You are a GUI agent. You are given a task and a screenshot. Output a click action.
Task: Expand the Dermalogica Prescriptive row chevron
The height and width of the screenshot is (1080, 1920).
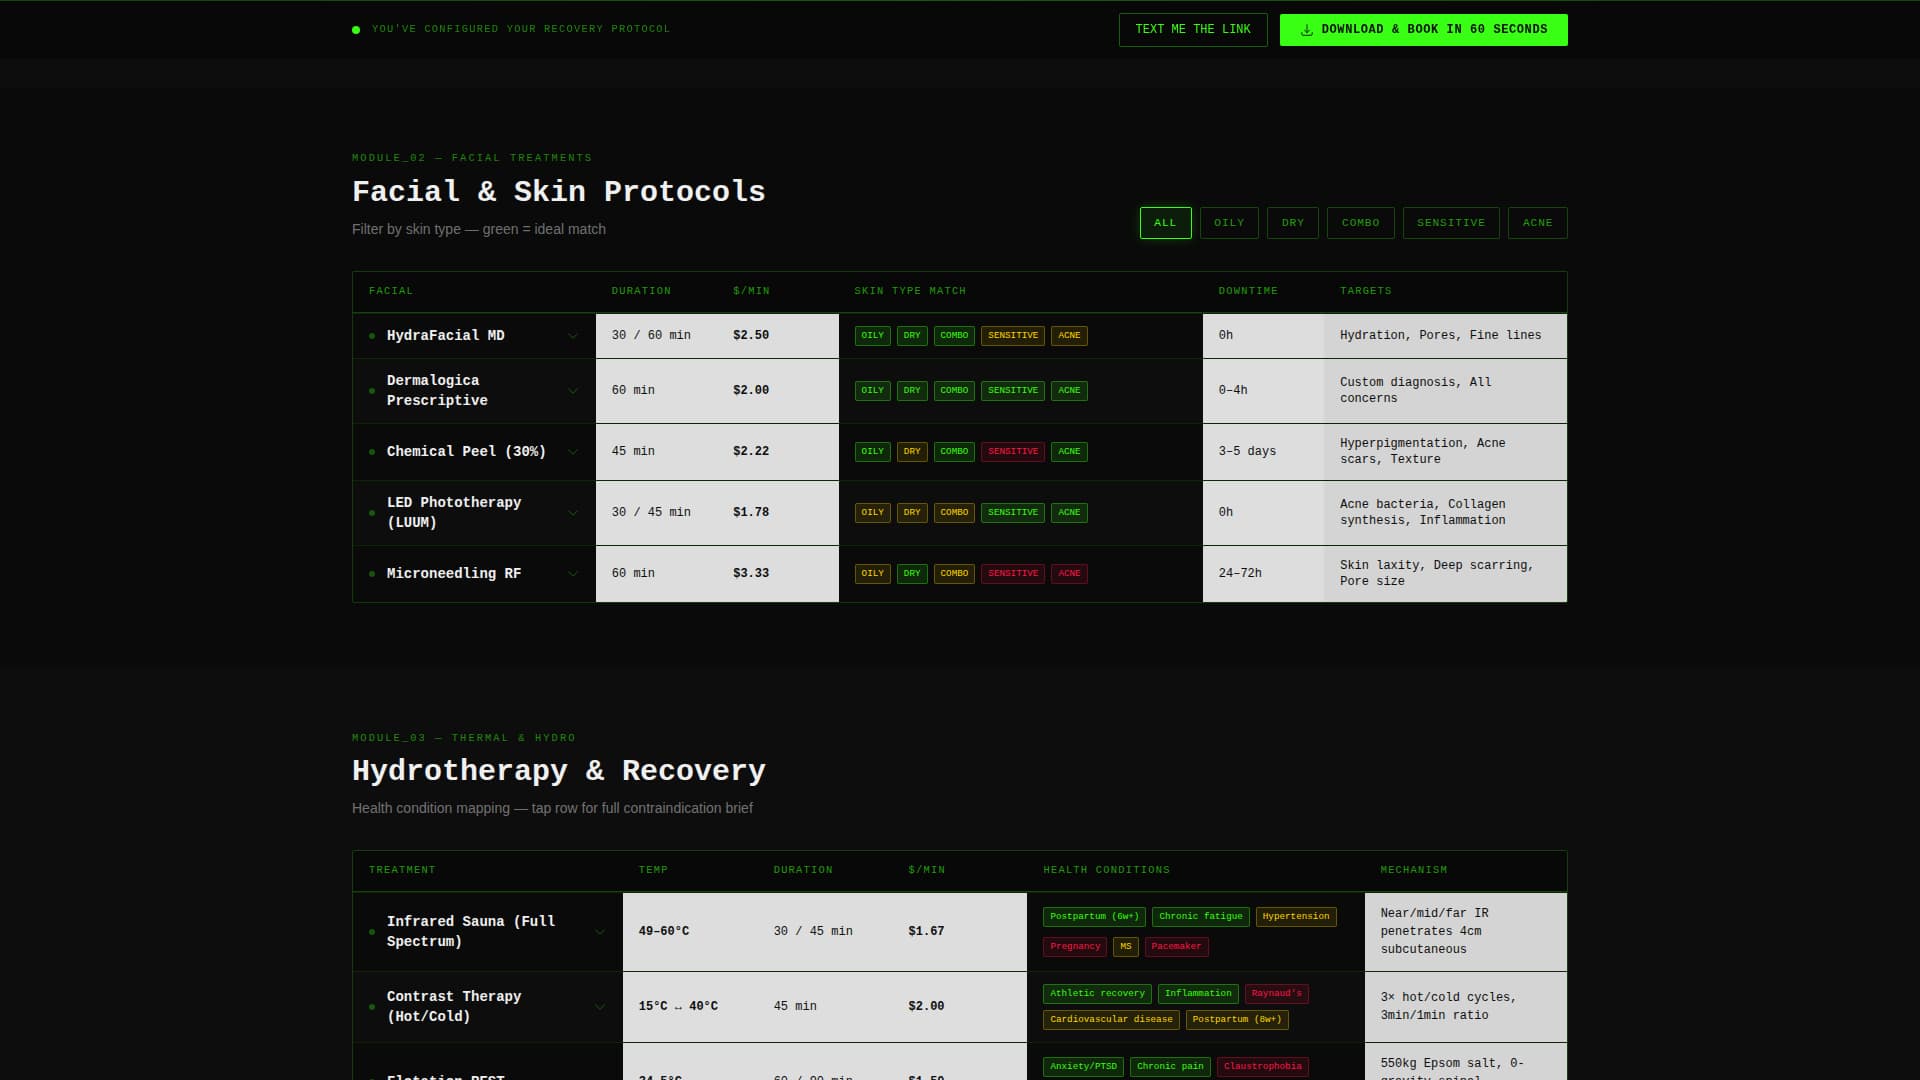coord(573,391)
